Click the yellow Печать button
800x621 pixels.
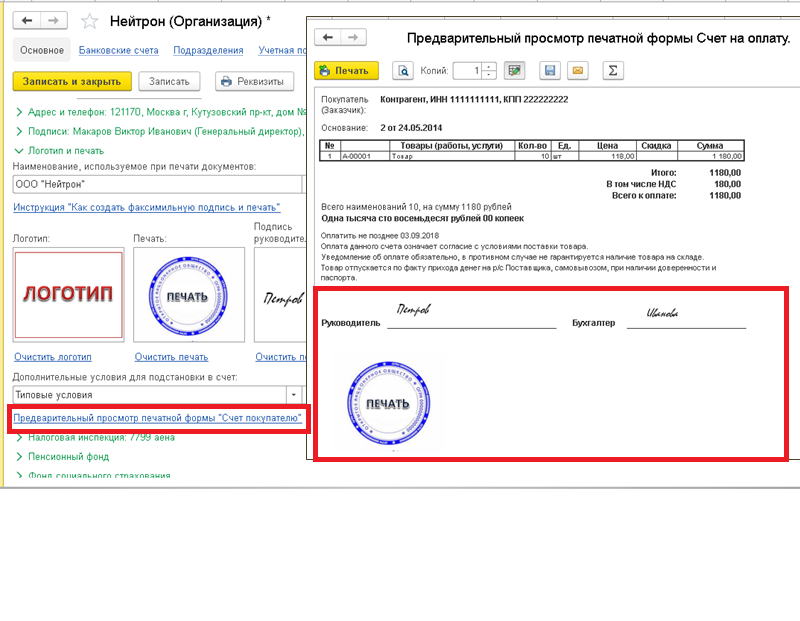(x=346, y=70)
